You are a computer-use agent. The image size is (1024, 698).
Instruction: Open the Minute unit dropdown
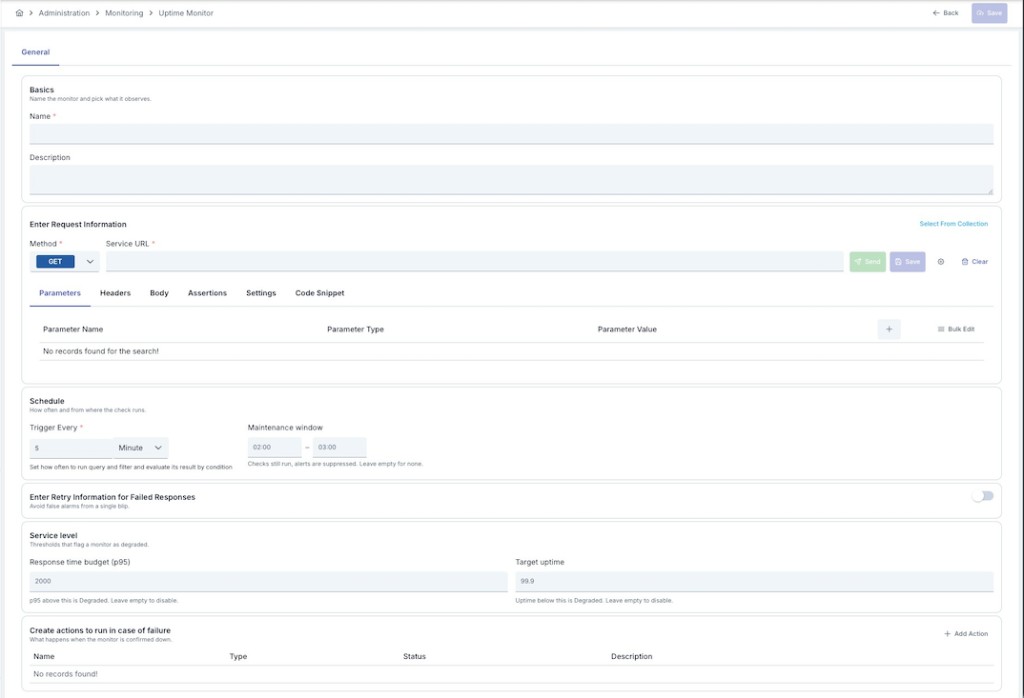[x=140, y=448]
